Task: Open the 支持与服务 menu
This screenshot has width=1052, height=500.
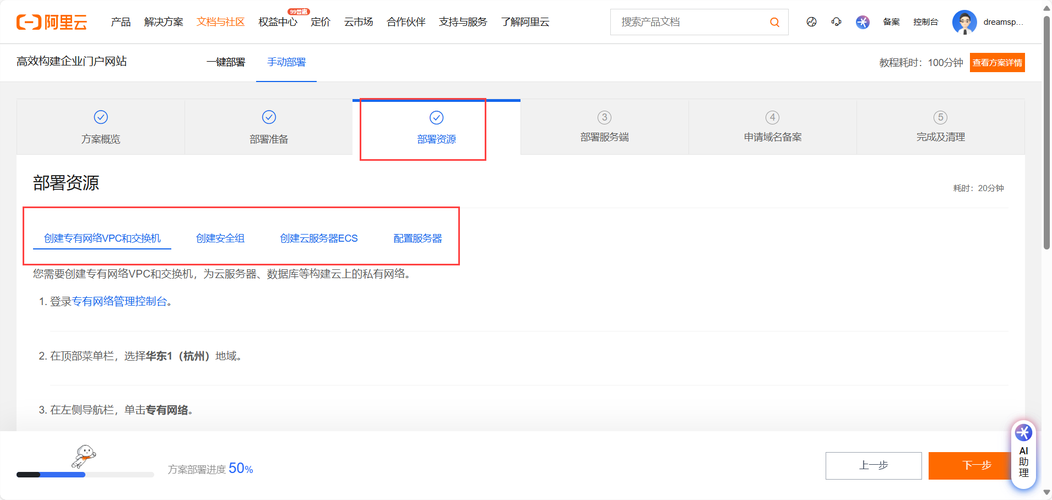Action: [463, 22]
